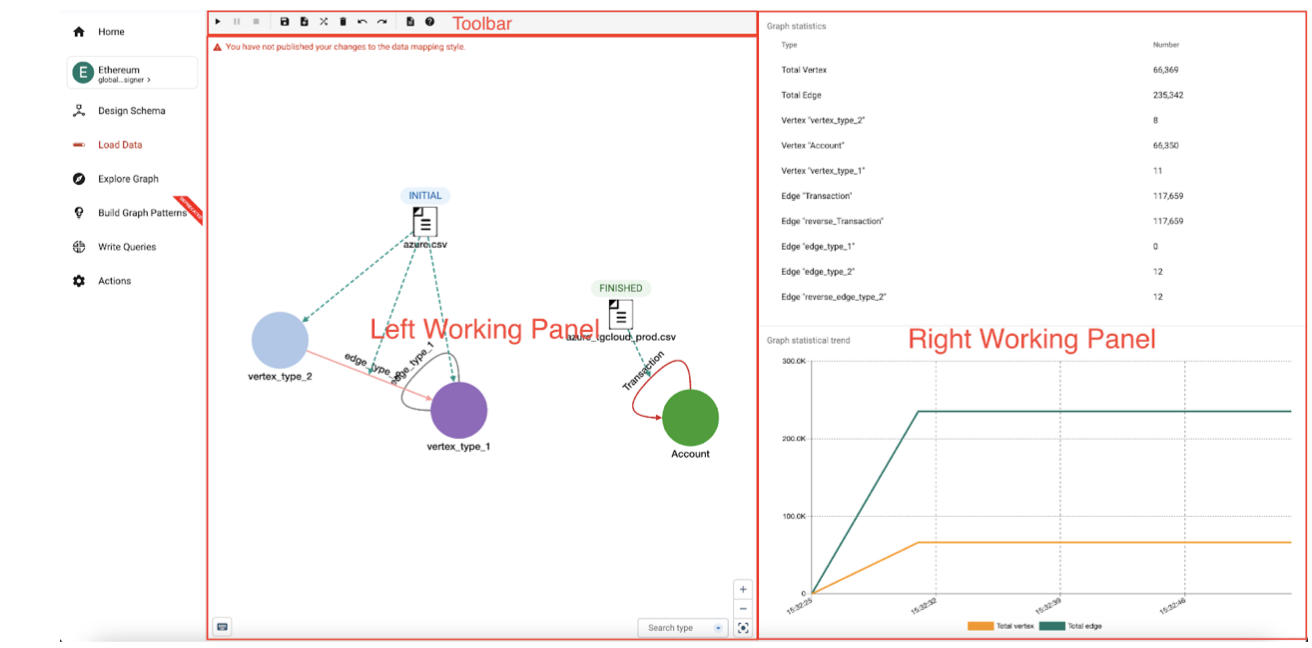Select the green Account vertex node
Screen dimensions: 1312x648
(x=690, y=418)
